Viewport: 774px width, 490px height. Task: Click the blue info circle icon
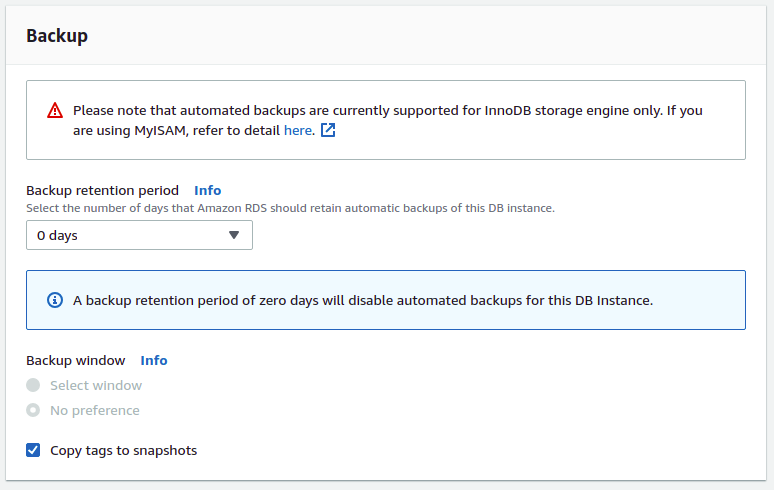55,300
